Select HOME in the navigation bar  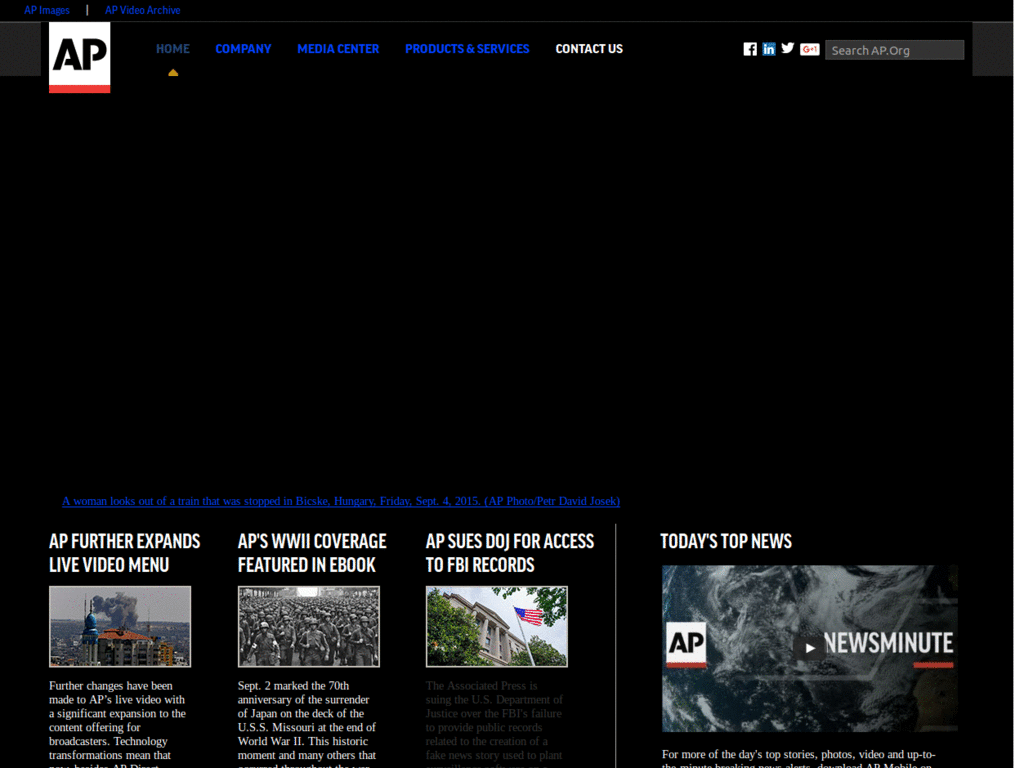click(x=172, y=48)
